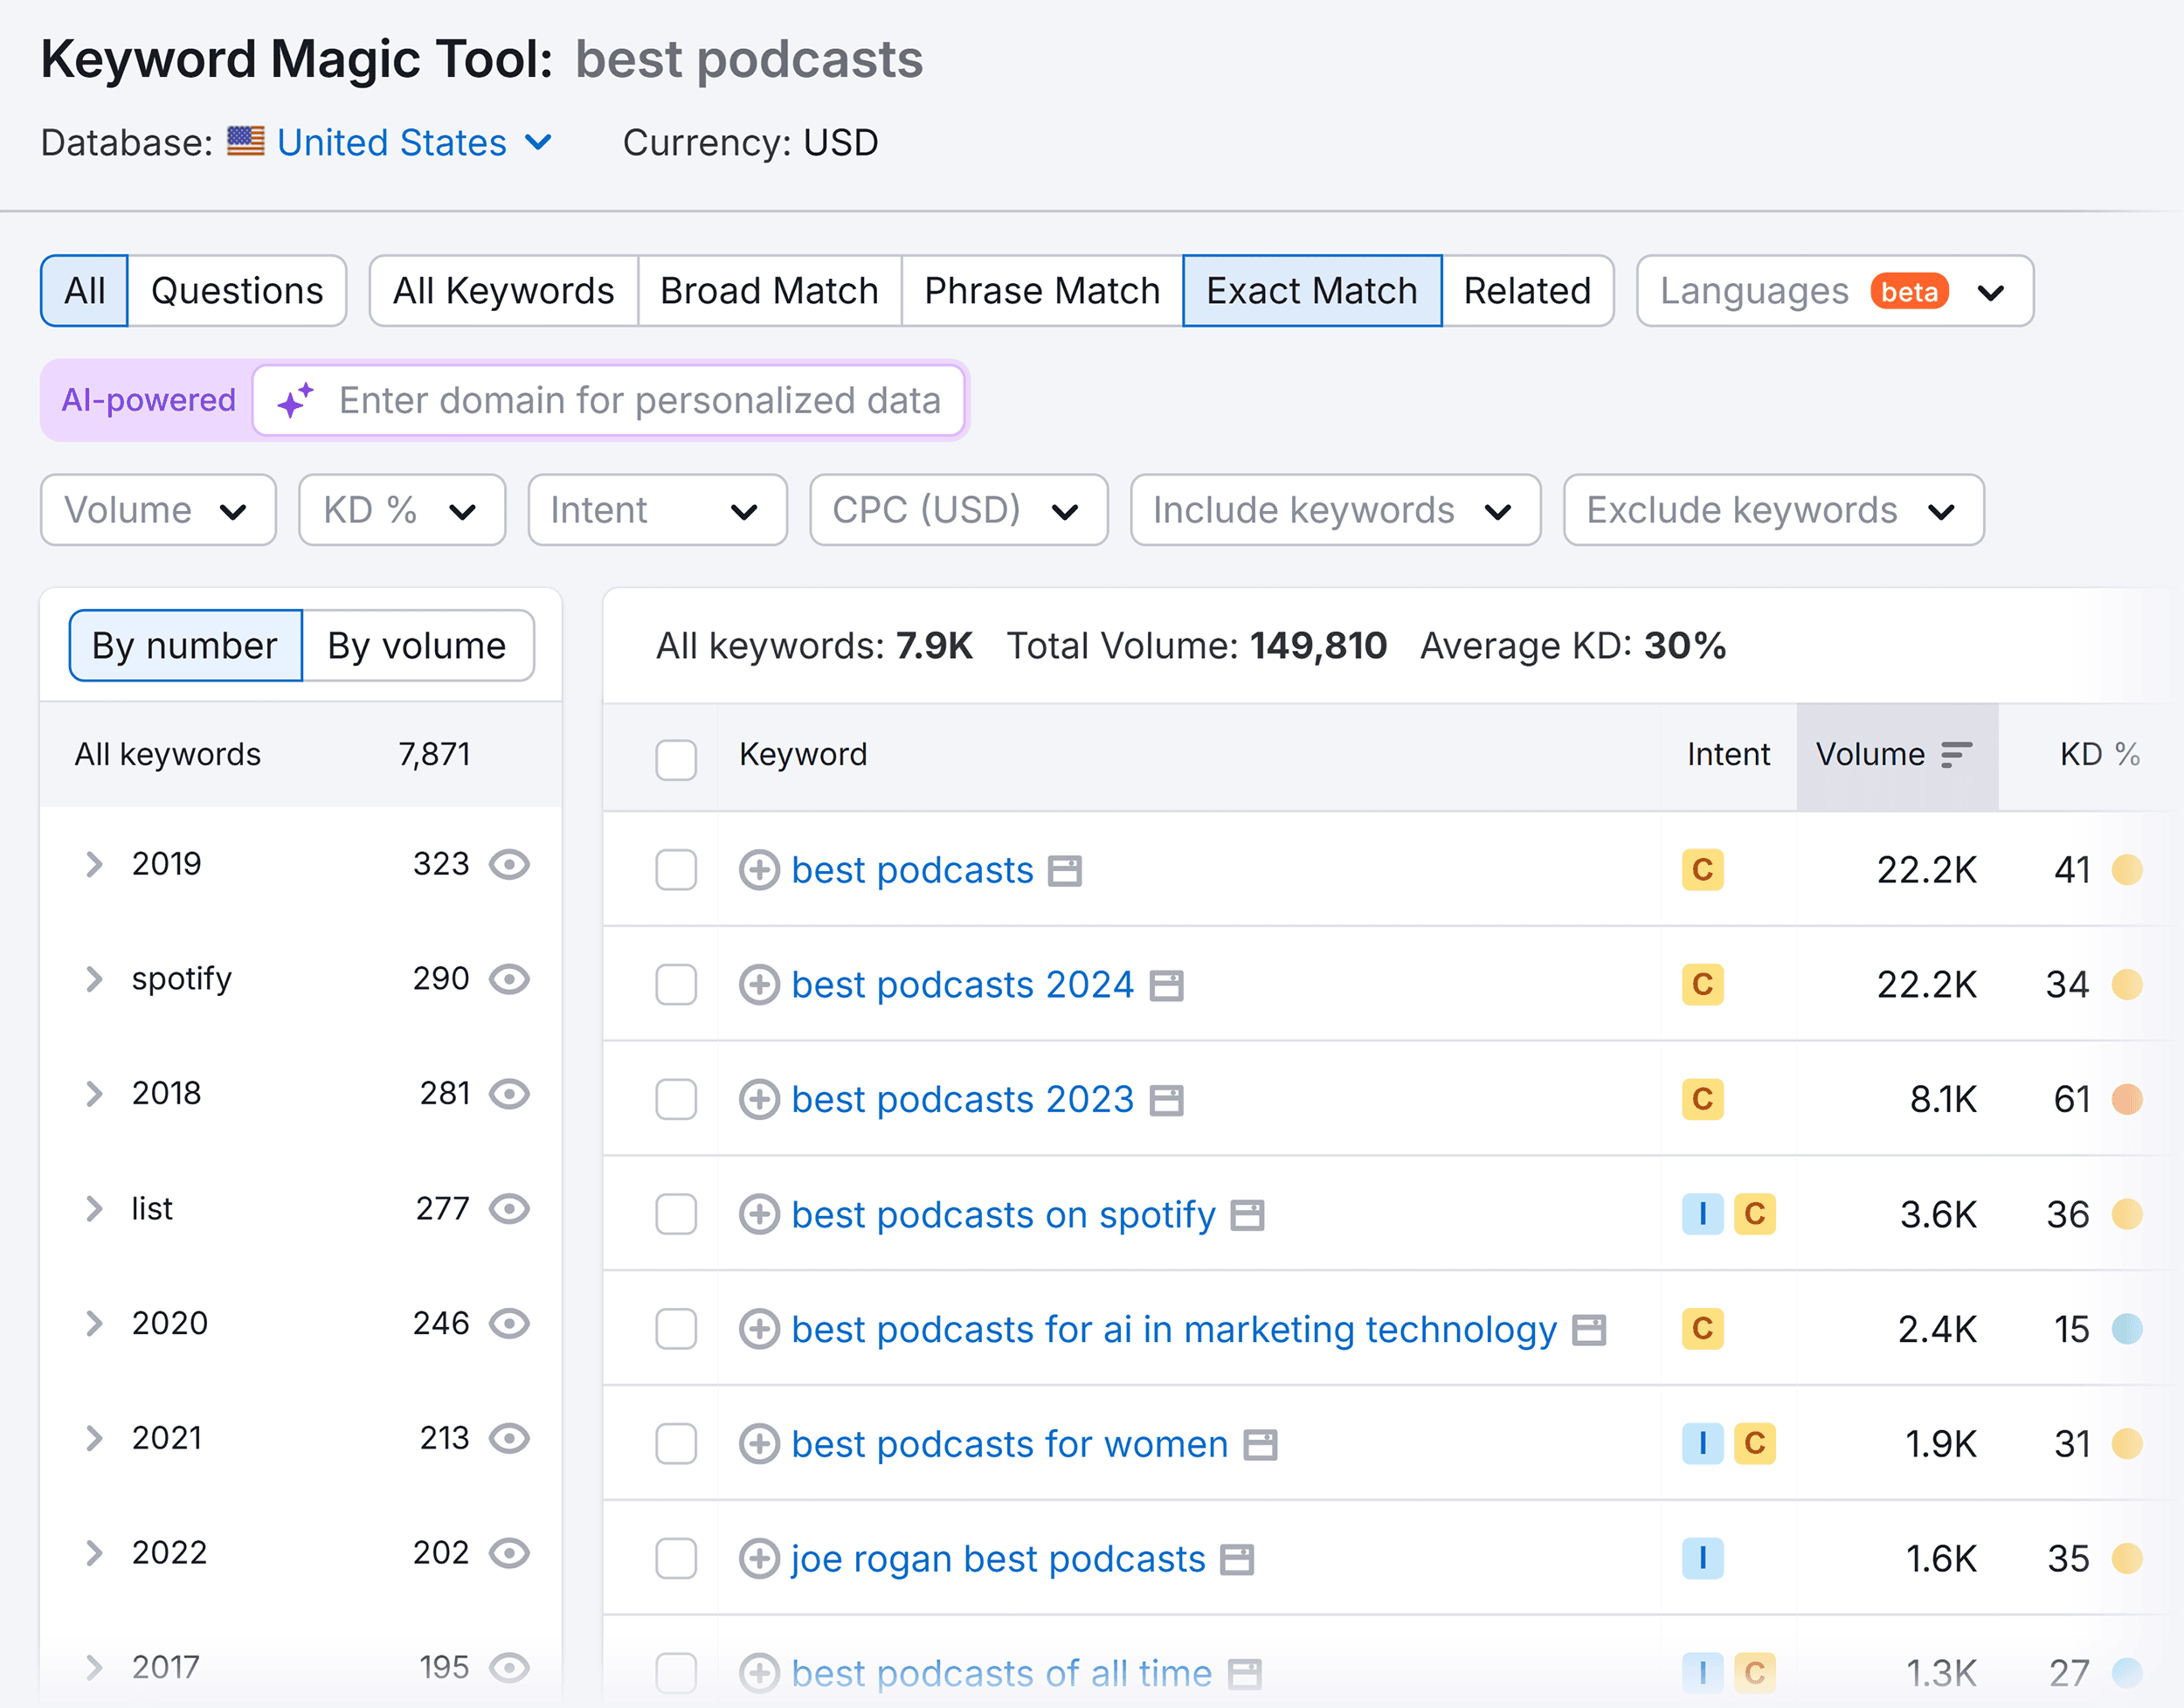Open SERP icon beside 'joe rogan best podcasts'

click(1237, 1559)
